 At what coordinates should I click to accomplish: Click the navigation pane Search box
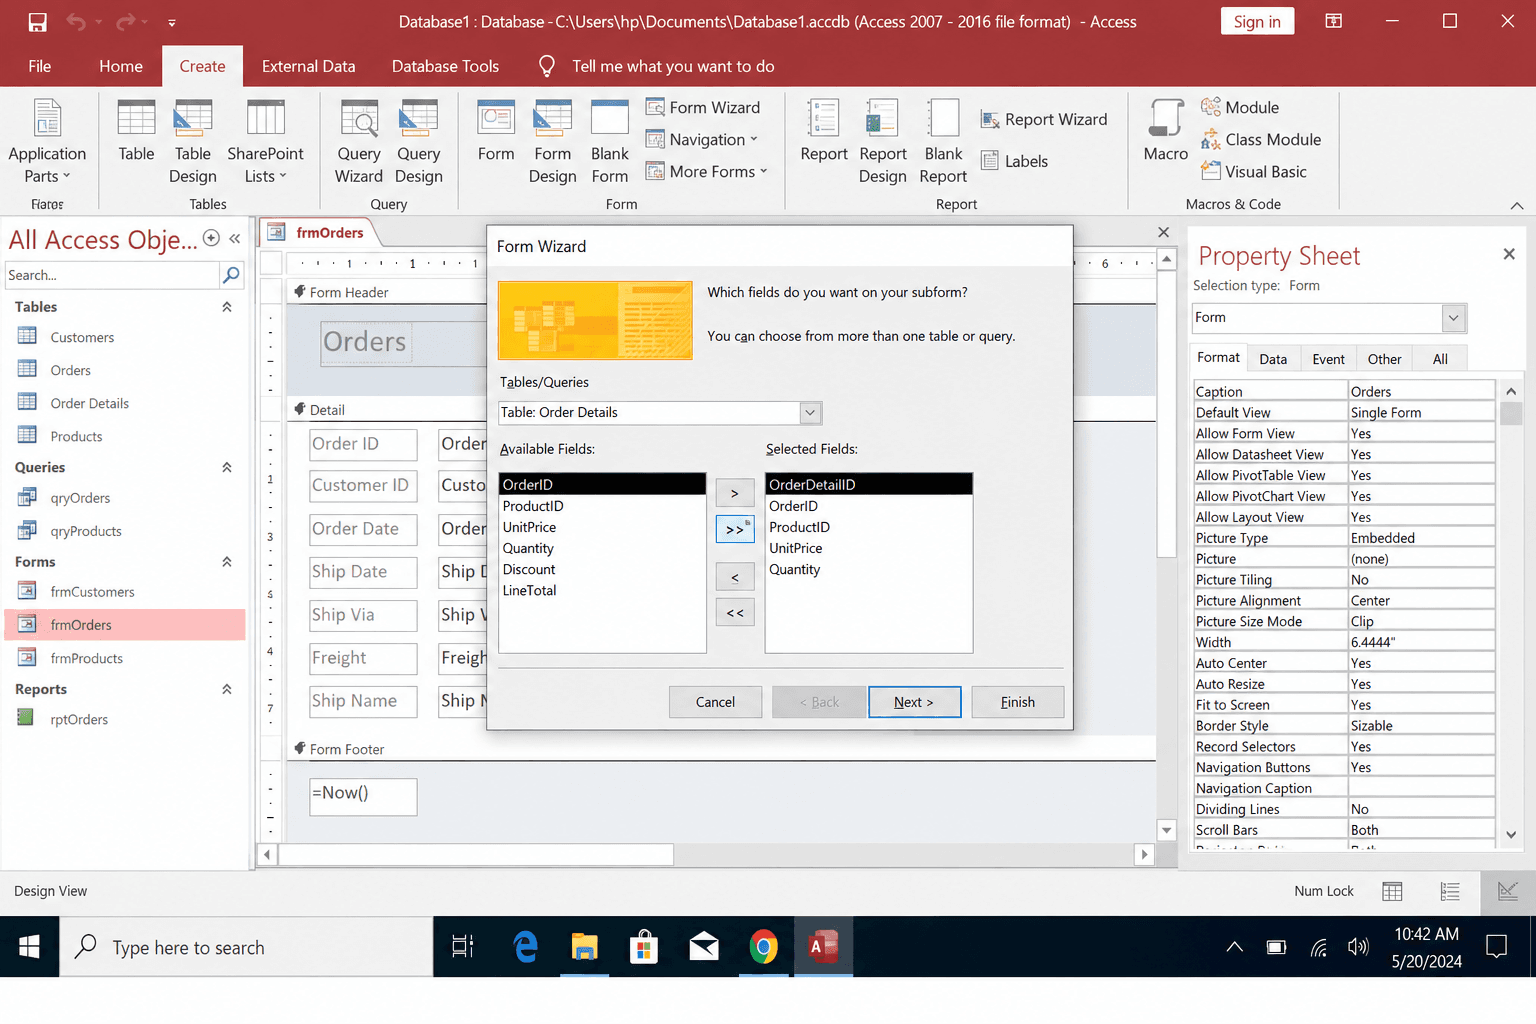pos(111,275)
